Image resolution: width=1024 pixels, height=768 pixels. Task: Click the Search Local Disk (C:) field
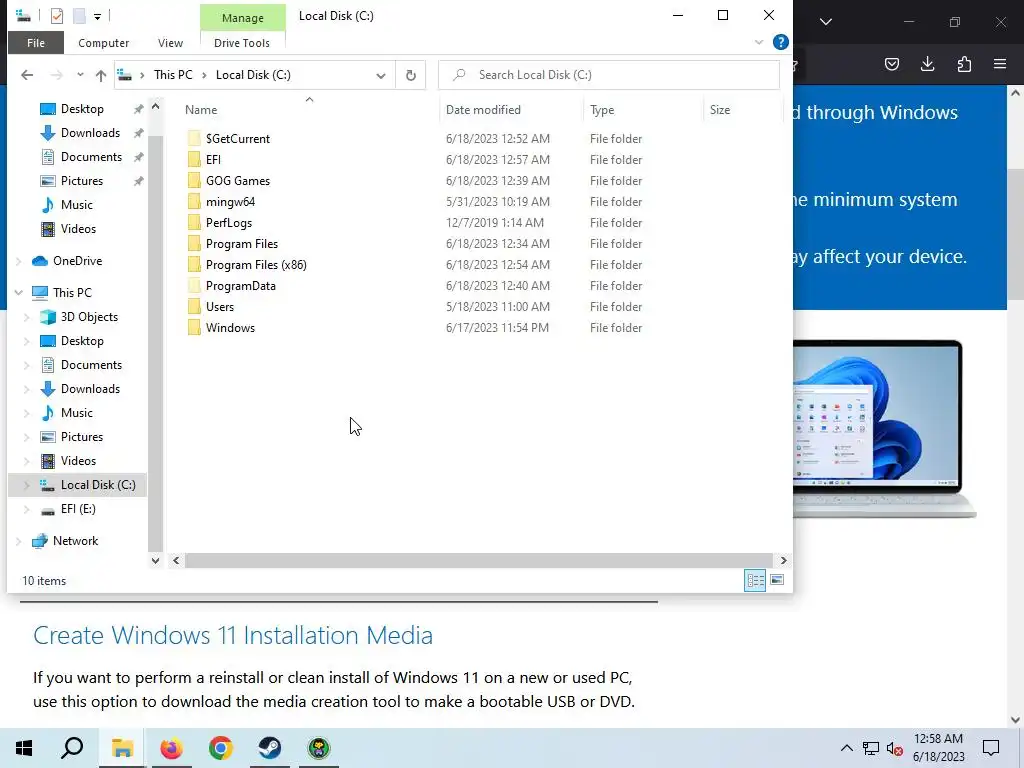(609, 75)
